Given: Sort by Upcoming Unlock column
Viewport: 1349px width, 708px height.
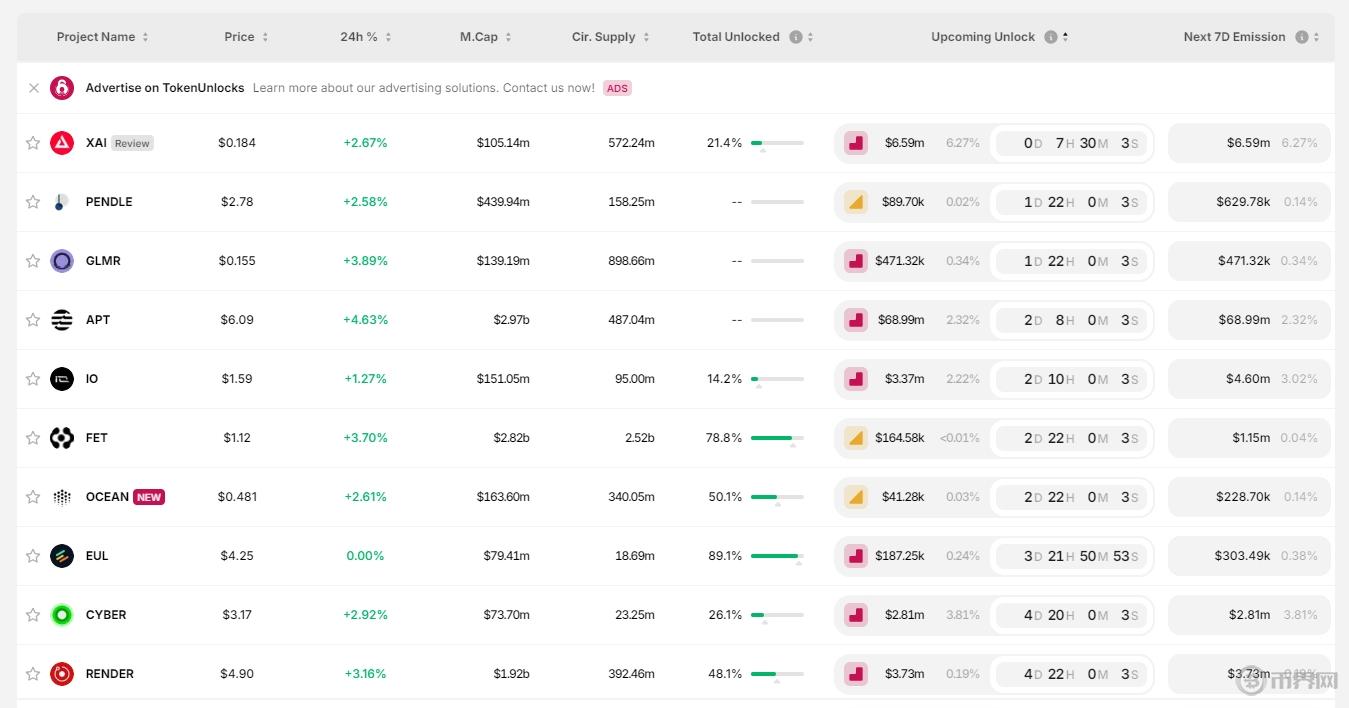Looking at the screenshot, I should 983,37.
